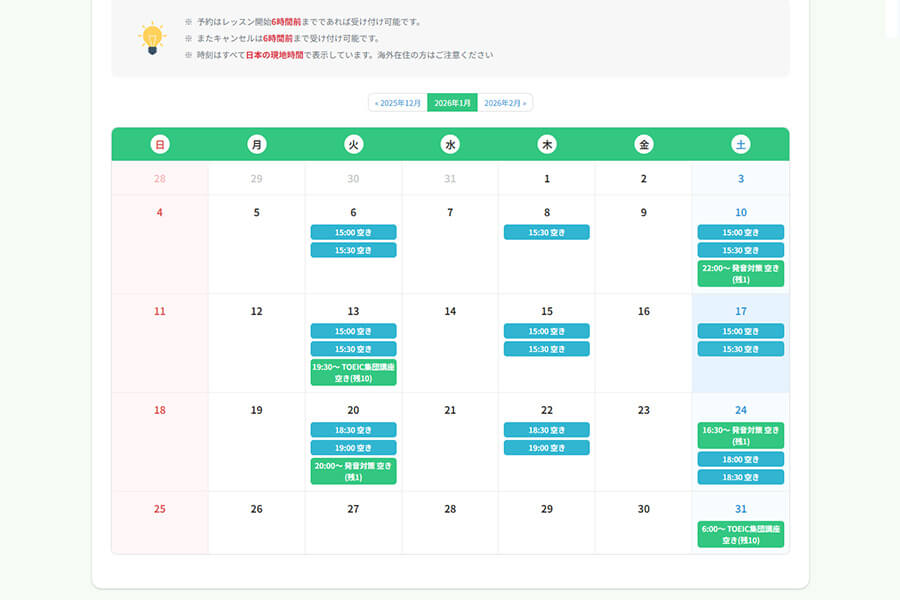The height and width of the screenshot is (600, 900).
Task: Go to previous month 2025年12月
Action: pyautogui.click(x=398, y=103)
